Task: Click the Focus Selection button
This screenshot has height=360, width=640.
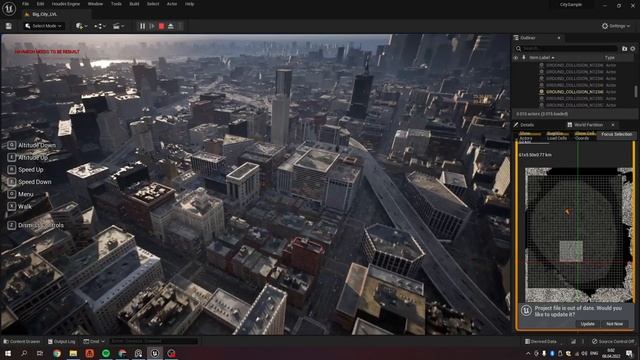Action: pyautogui.click(x=616, y=134)
